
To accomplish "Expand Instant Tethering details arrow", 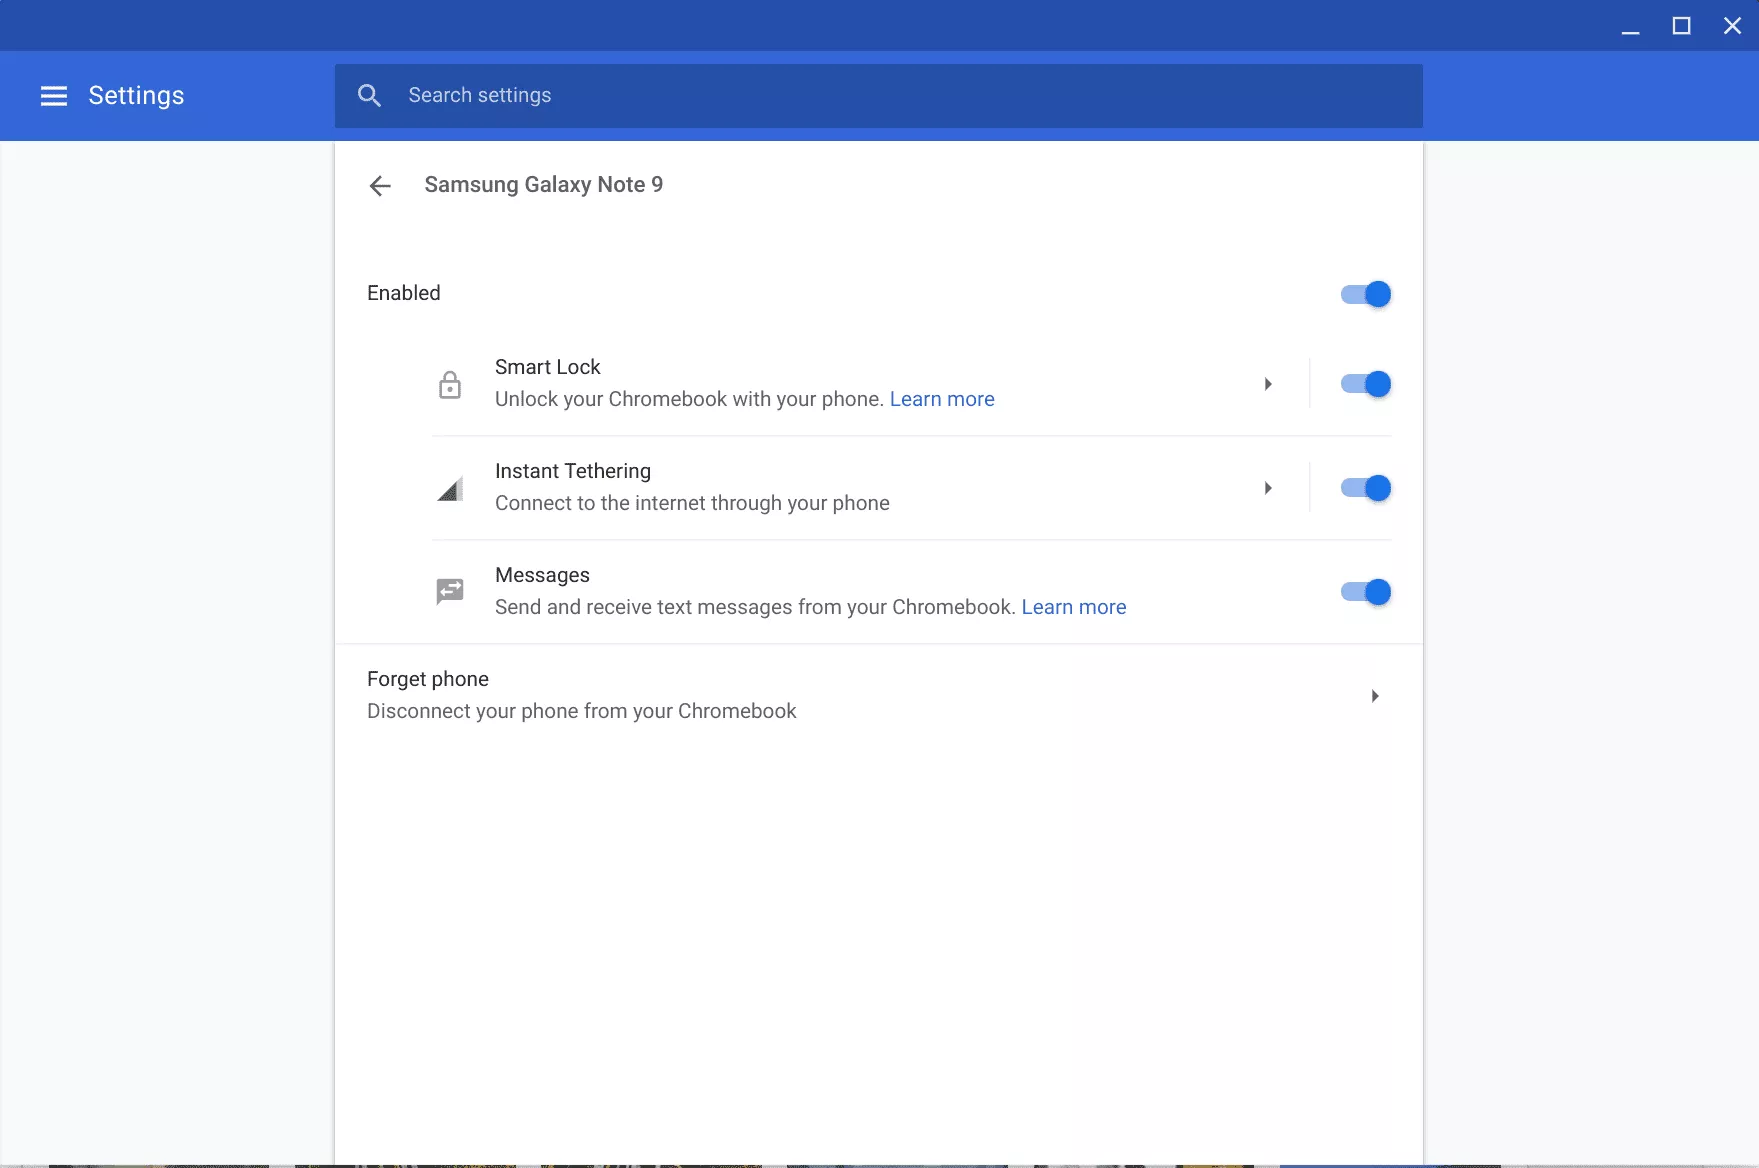I will point(1268,488).
